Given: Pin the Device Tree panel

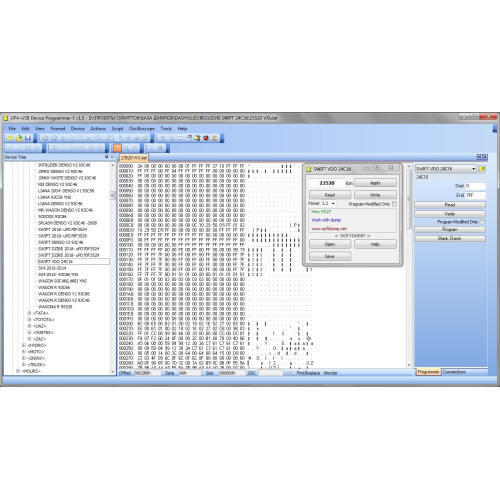Looking at the screenshot, I should (x=107, y=157).
